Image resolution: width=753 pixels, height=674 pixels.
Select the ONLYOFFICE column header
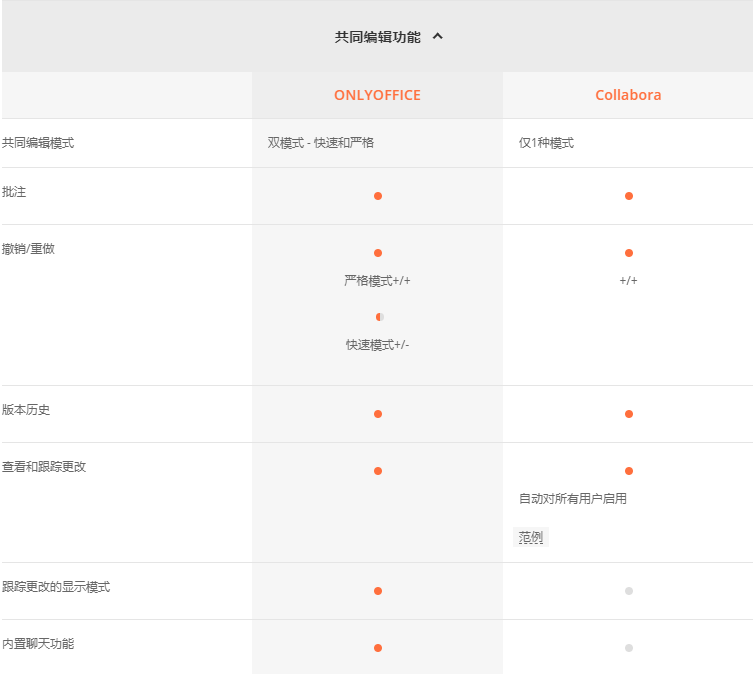click(377, 95)
